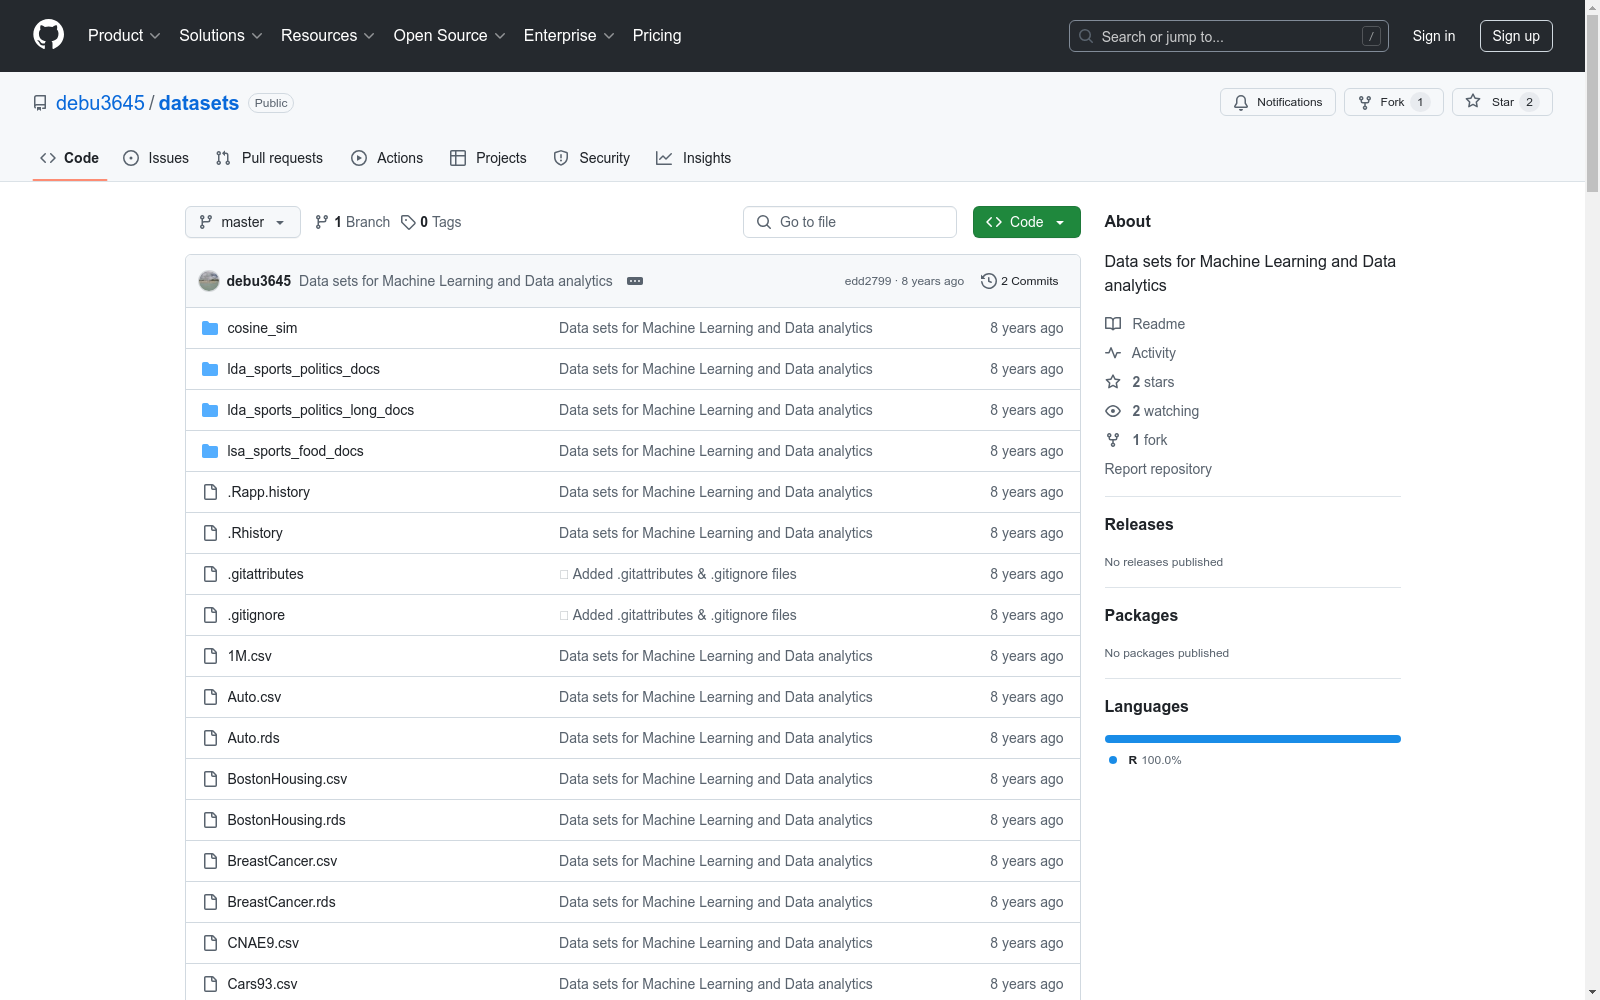Click the eye icon beside 2 watching
Image resolution: width=1600 pixels, height=1000 pixels.
click(x=1113, y=411)
